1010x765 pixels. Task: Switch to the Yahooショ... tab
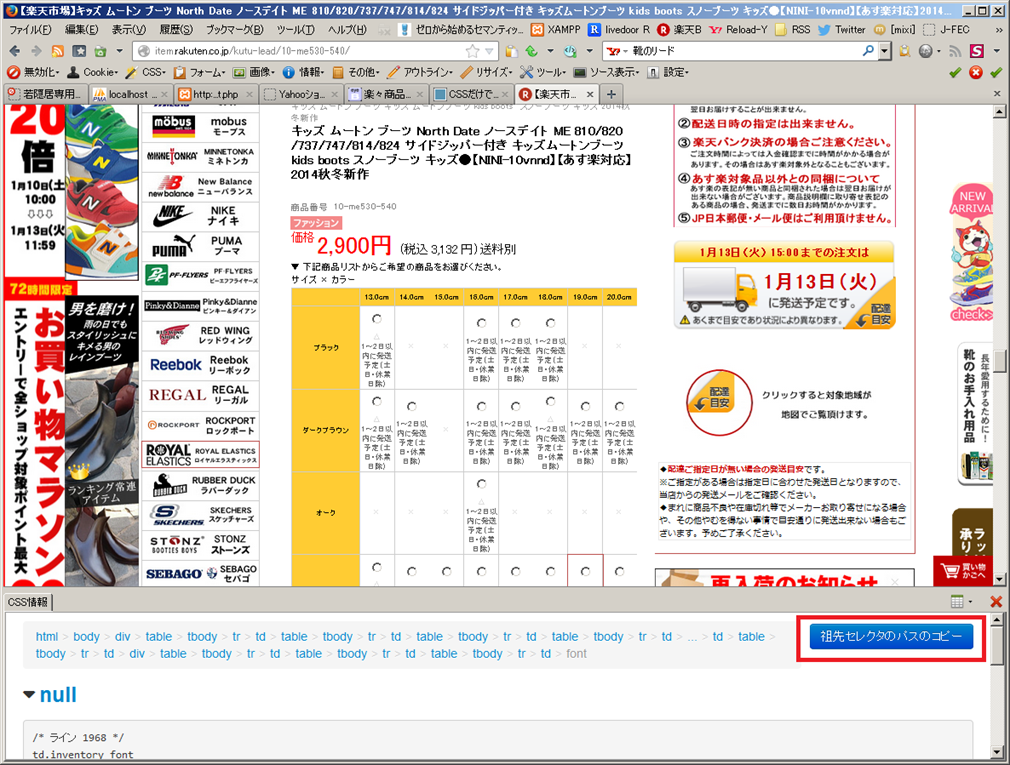coord(301,94)
